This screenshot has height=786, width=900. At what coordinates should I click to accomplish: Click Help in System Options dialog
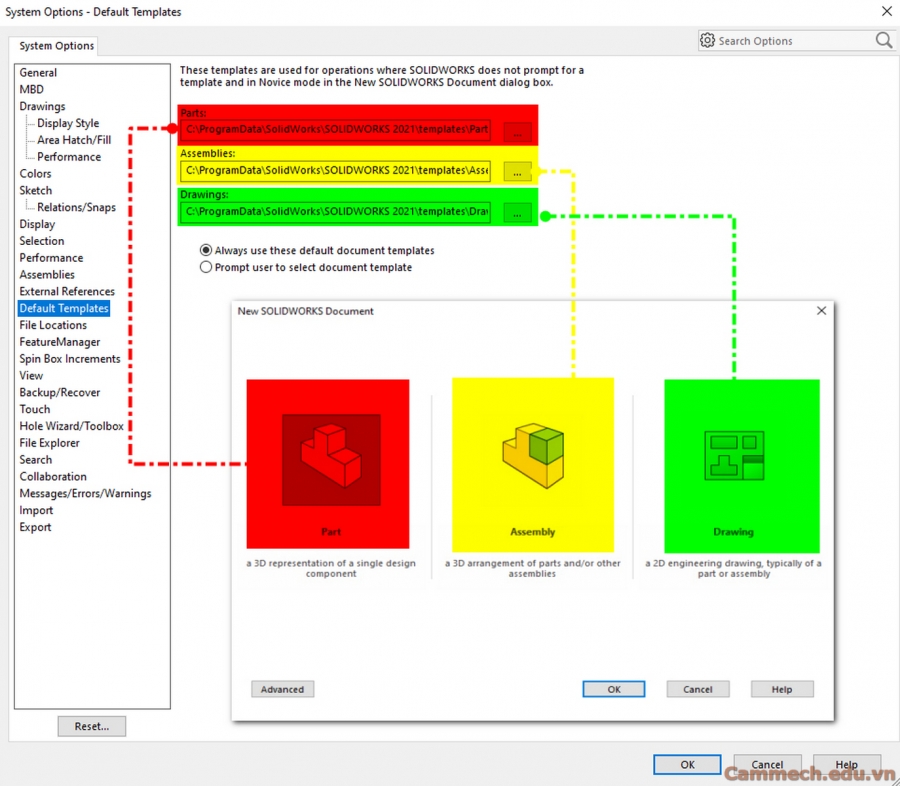[847, 764]
